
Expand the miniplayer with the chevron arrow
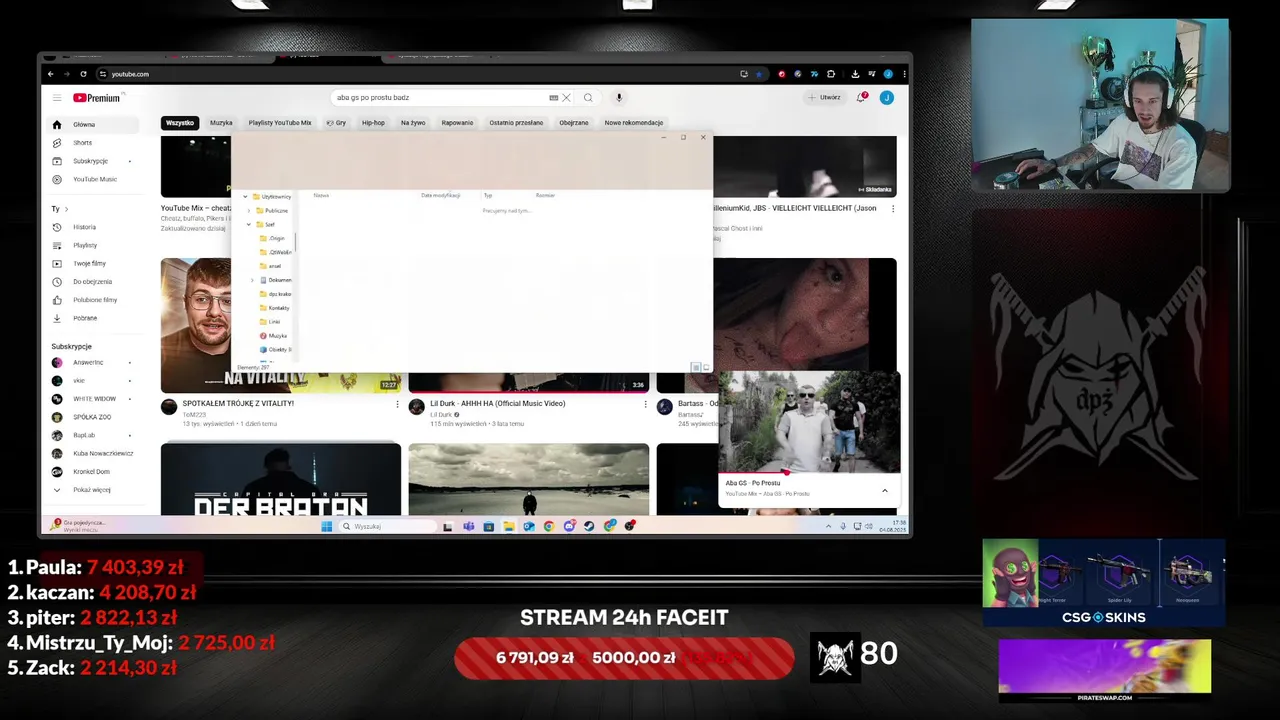click(885, 490)
